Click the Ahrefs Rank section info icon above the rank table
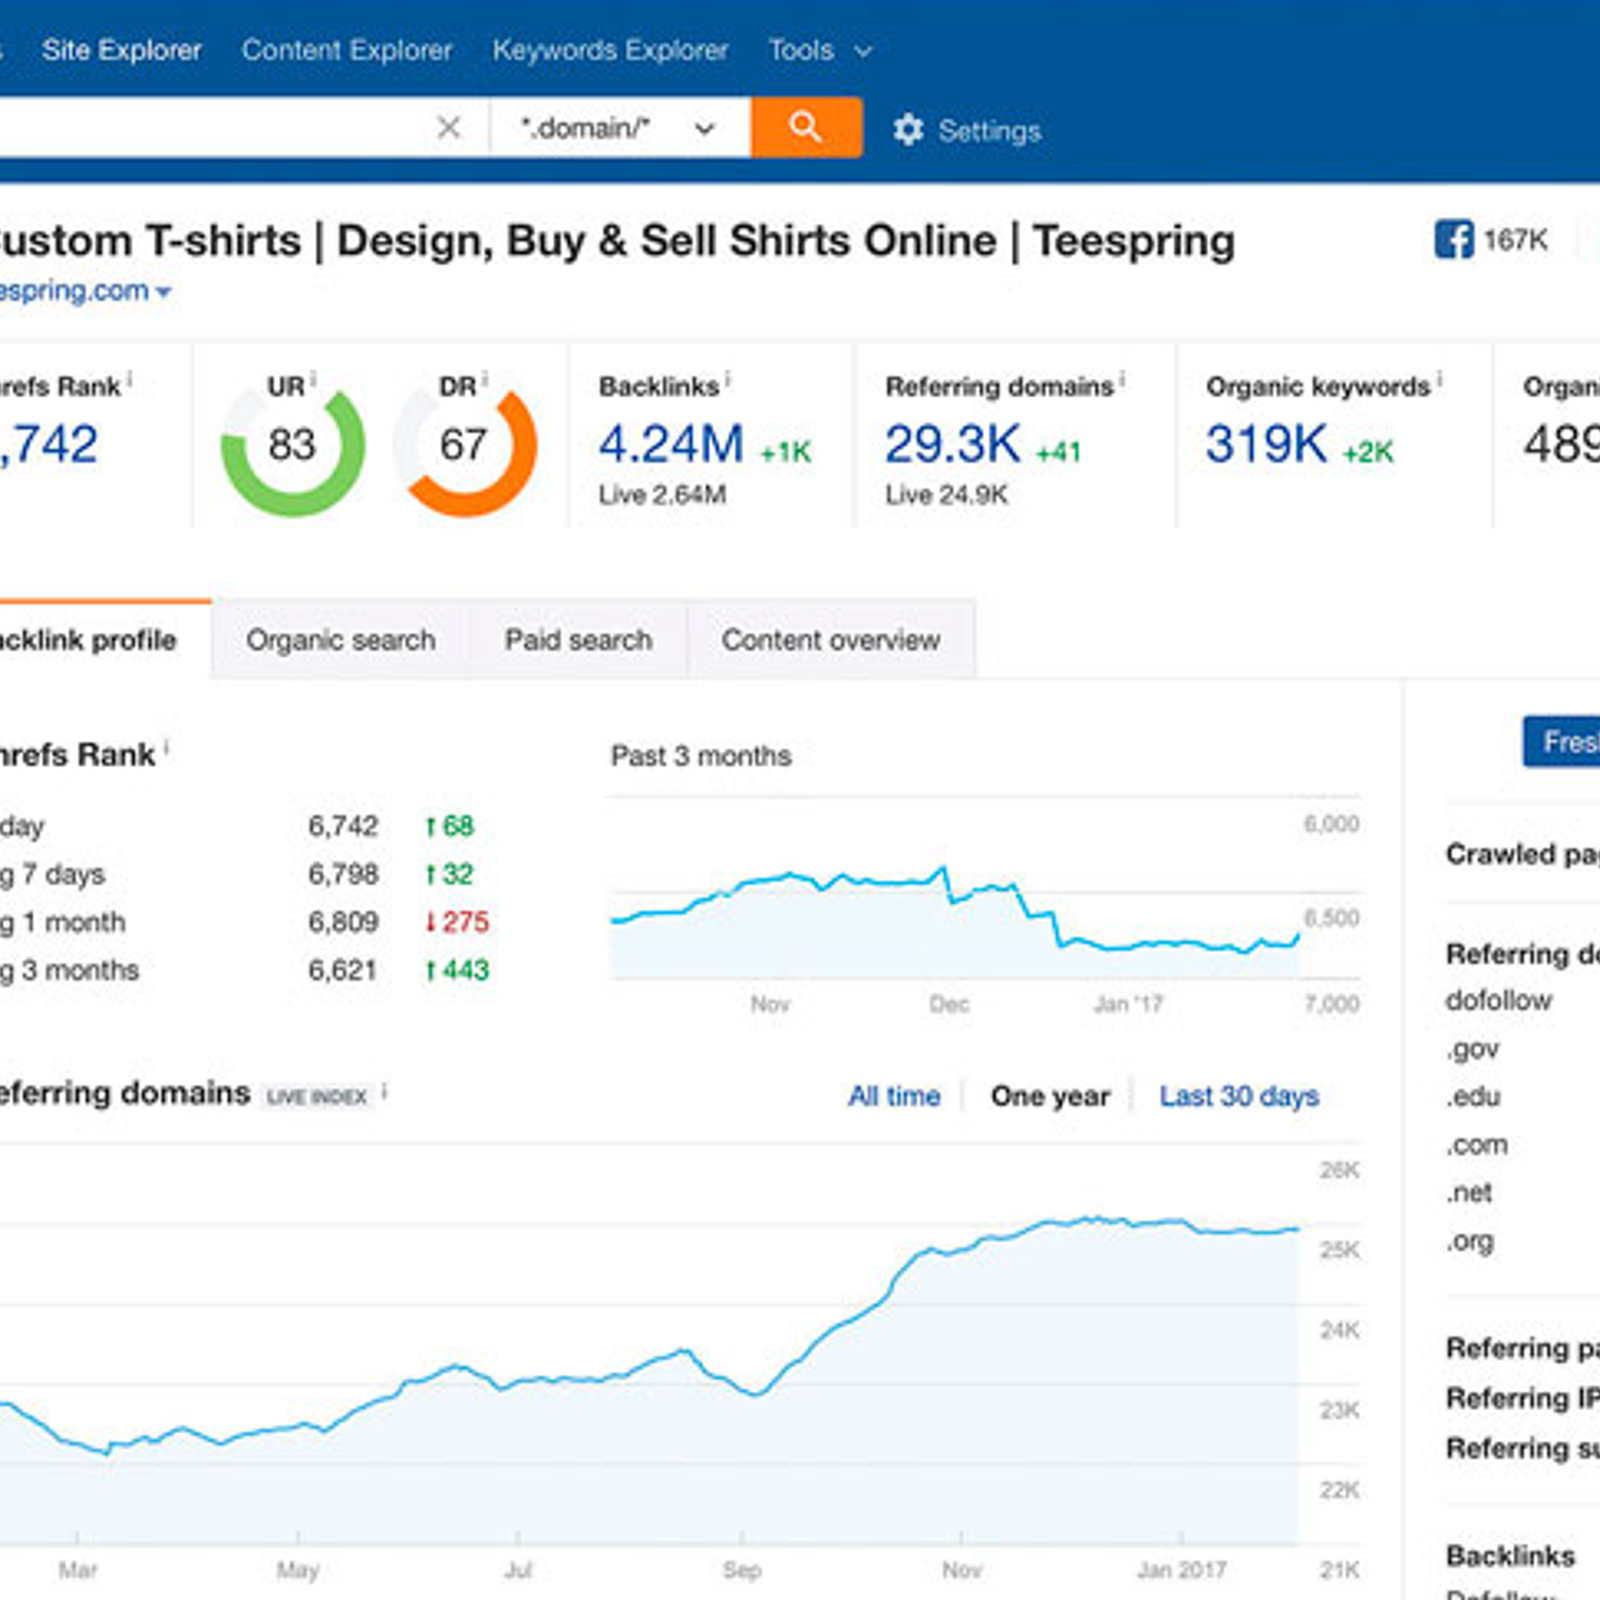The width and height of the screenshot is (1600, 1600). 166,747
